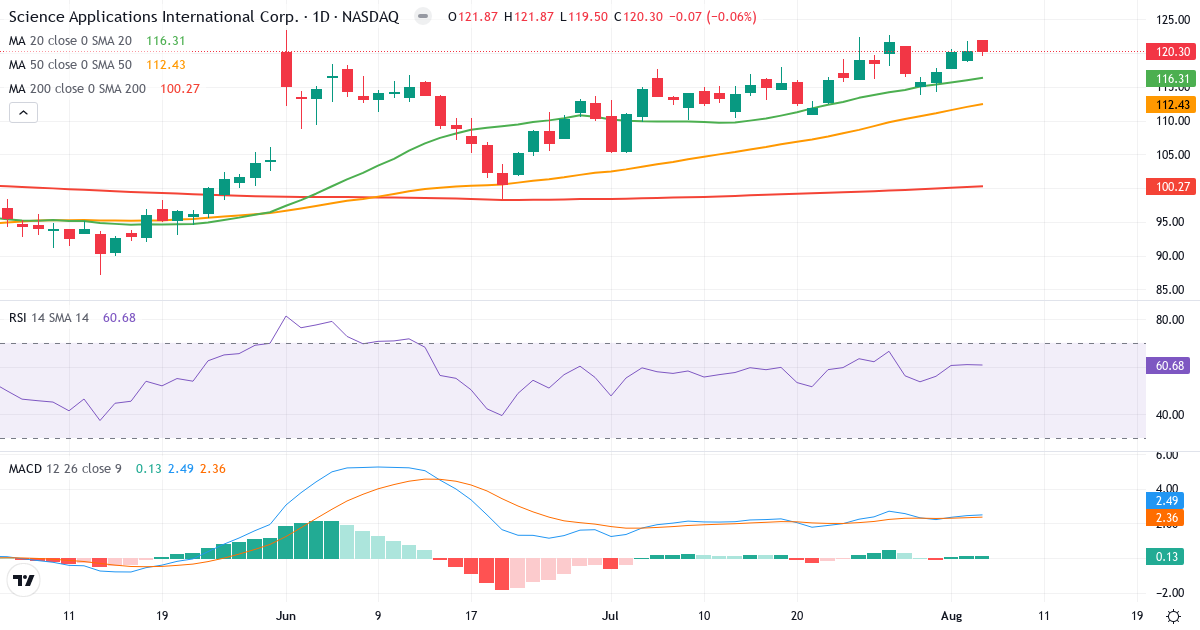The width and height of the screenshot is (1200, 630).
Task: Click the green 0.13 histogram value tag
Action: (1166, 557)
